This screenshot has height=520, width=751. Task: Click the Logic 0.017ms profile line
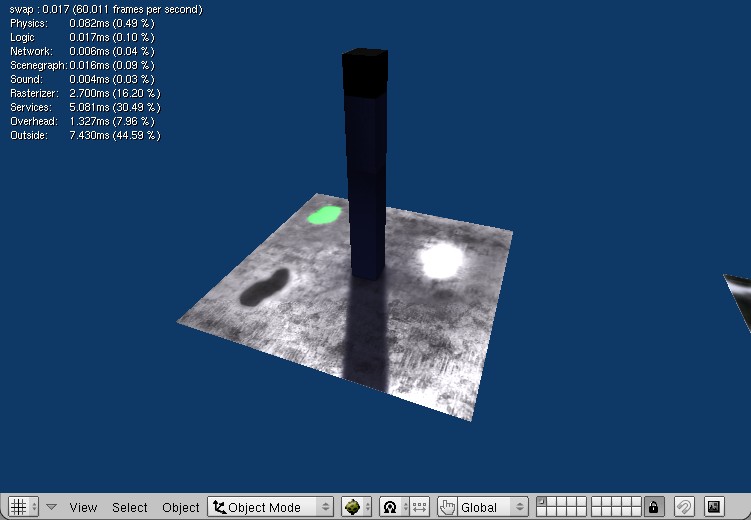(x=82, y=37)
